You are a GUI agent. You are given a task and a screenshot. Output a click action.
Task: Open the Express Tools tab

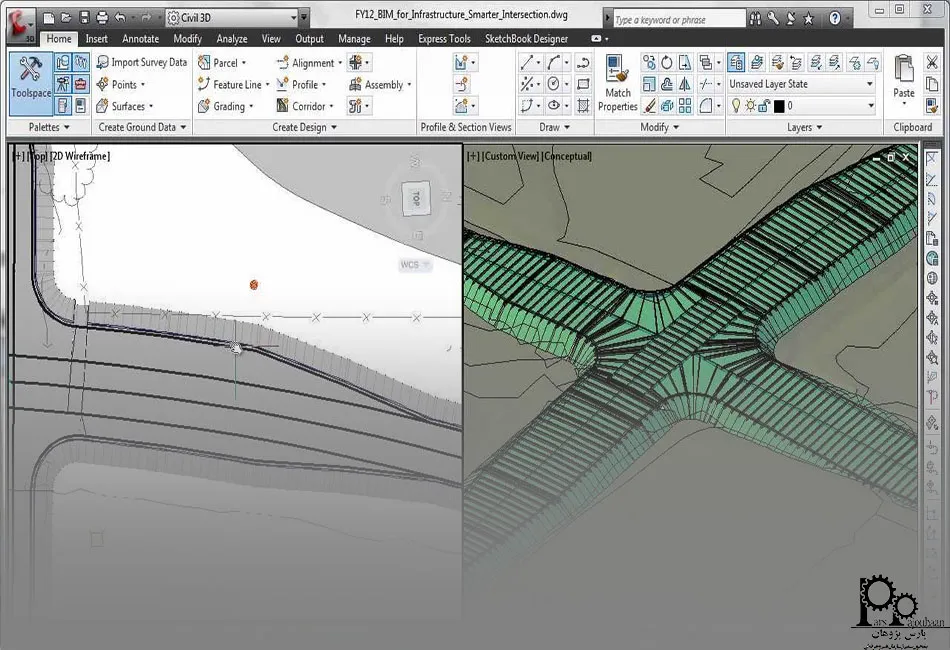pyautogui.click(x=444, y=38)
